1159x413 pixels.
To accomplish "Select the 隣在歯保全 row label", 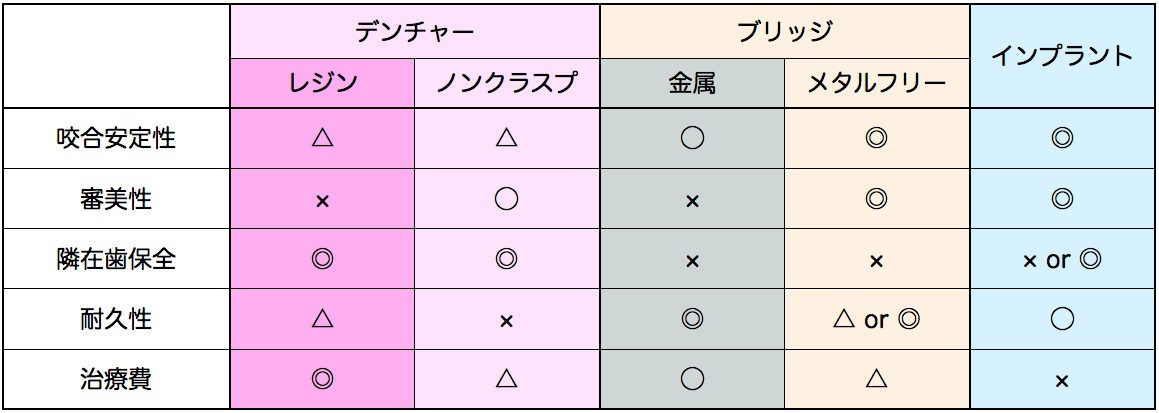I will click(117, 259).
